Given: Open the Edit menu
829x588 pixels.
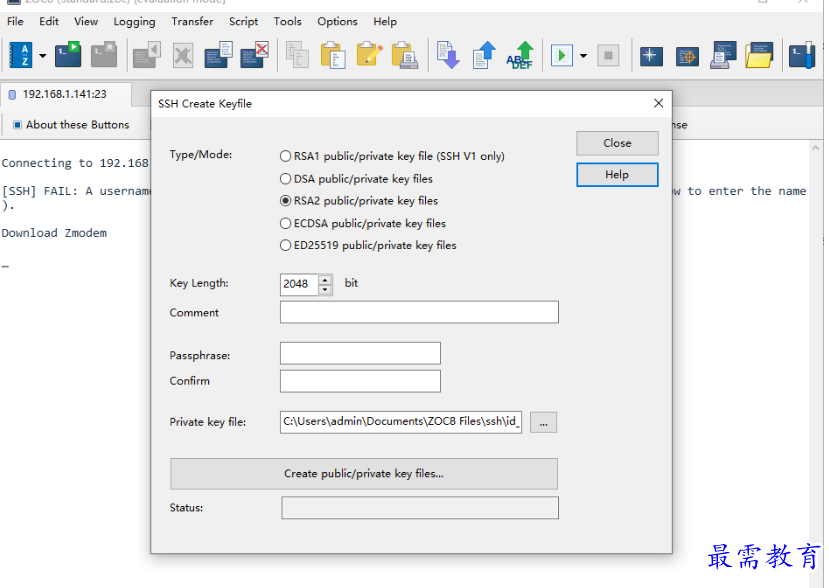Looking at the screenshot, I should click(x=49, y=22).
